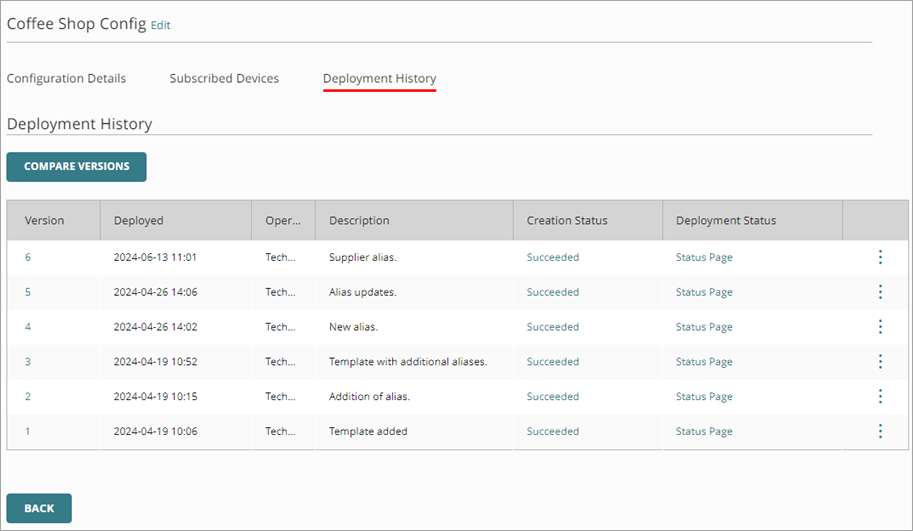
Task: Select the Deployment History tab
Action: pos(379,78)
